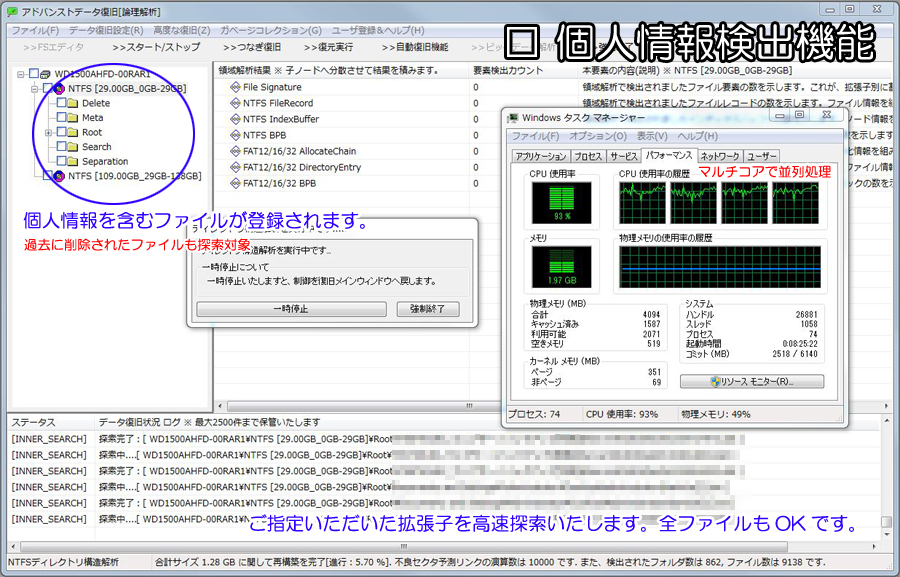
Task: Tick the Search folder checkbox
Action: click(x=61, y=146)
